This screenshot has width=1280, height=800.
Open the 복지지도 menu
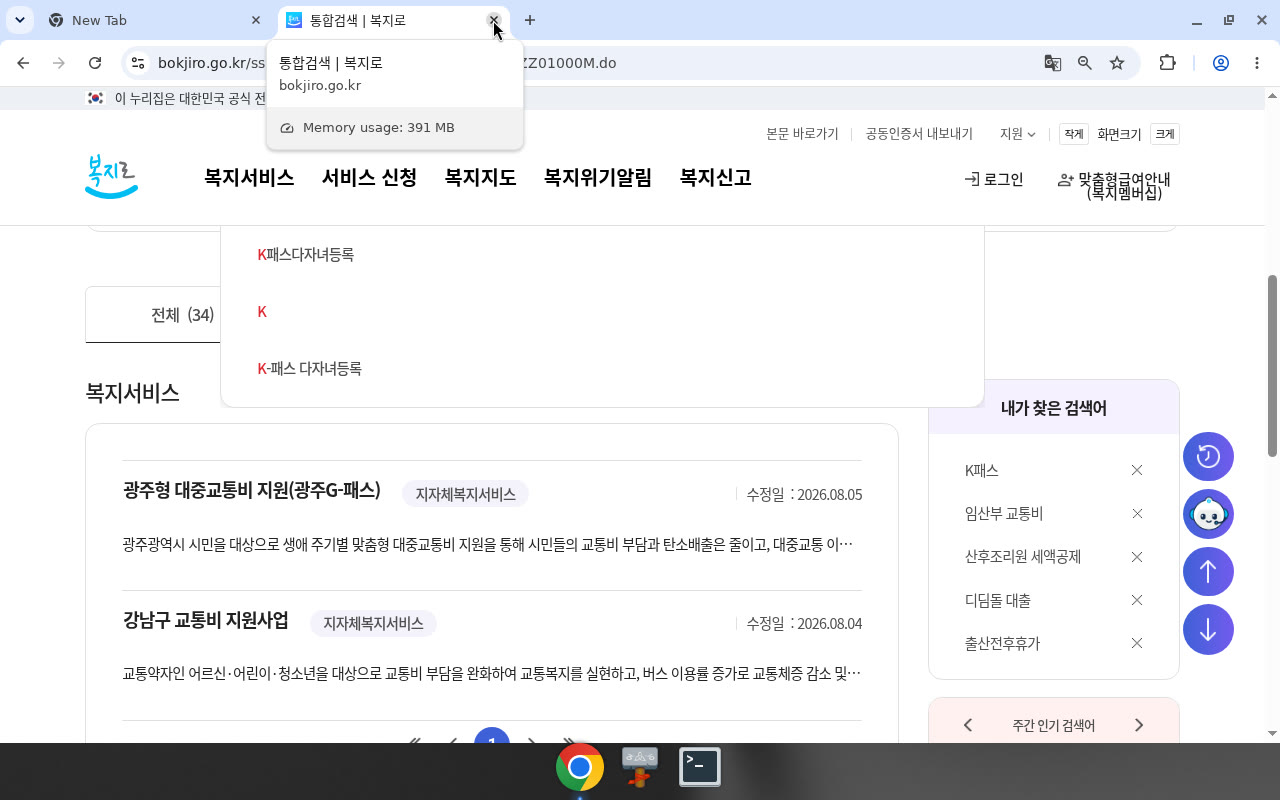[x=480, y=178]
